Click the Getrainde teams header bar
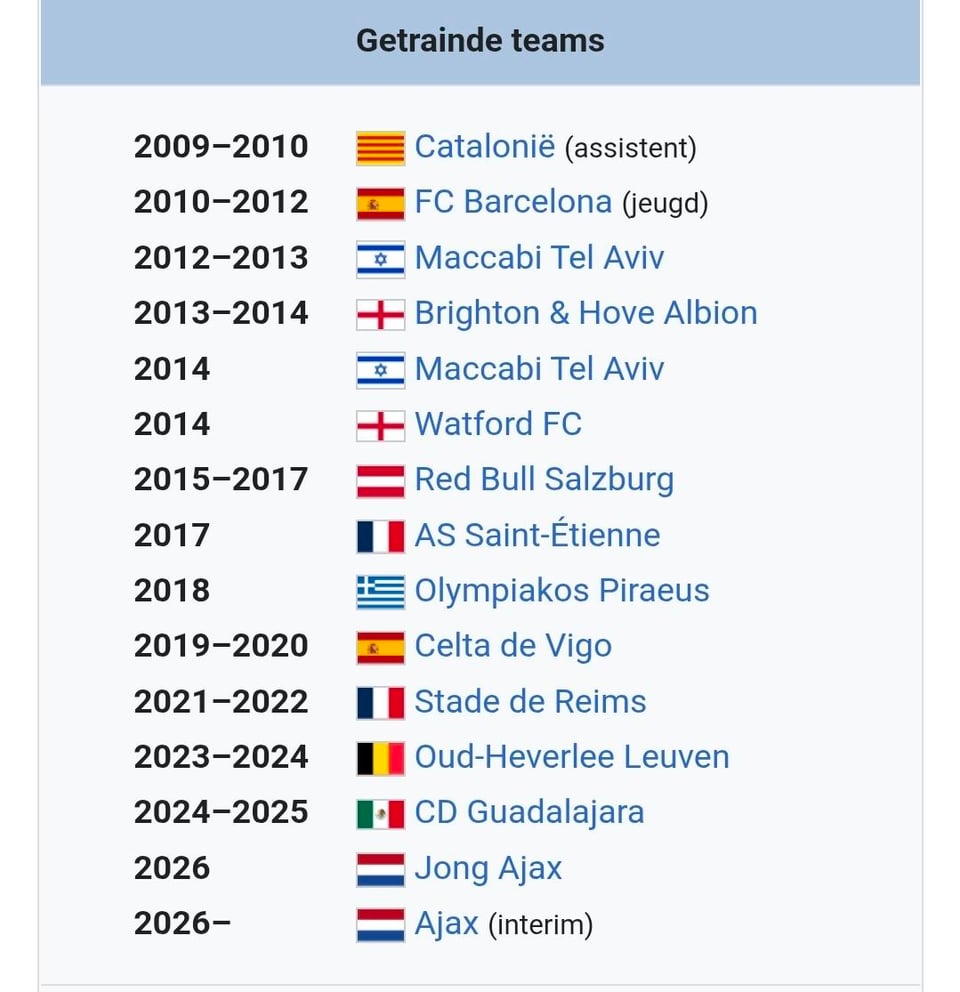The image size is (960, 992). 480,41
